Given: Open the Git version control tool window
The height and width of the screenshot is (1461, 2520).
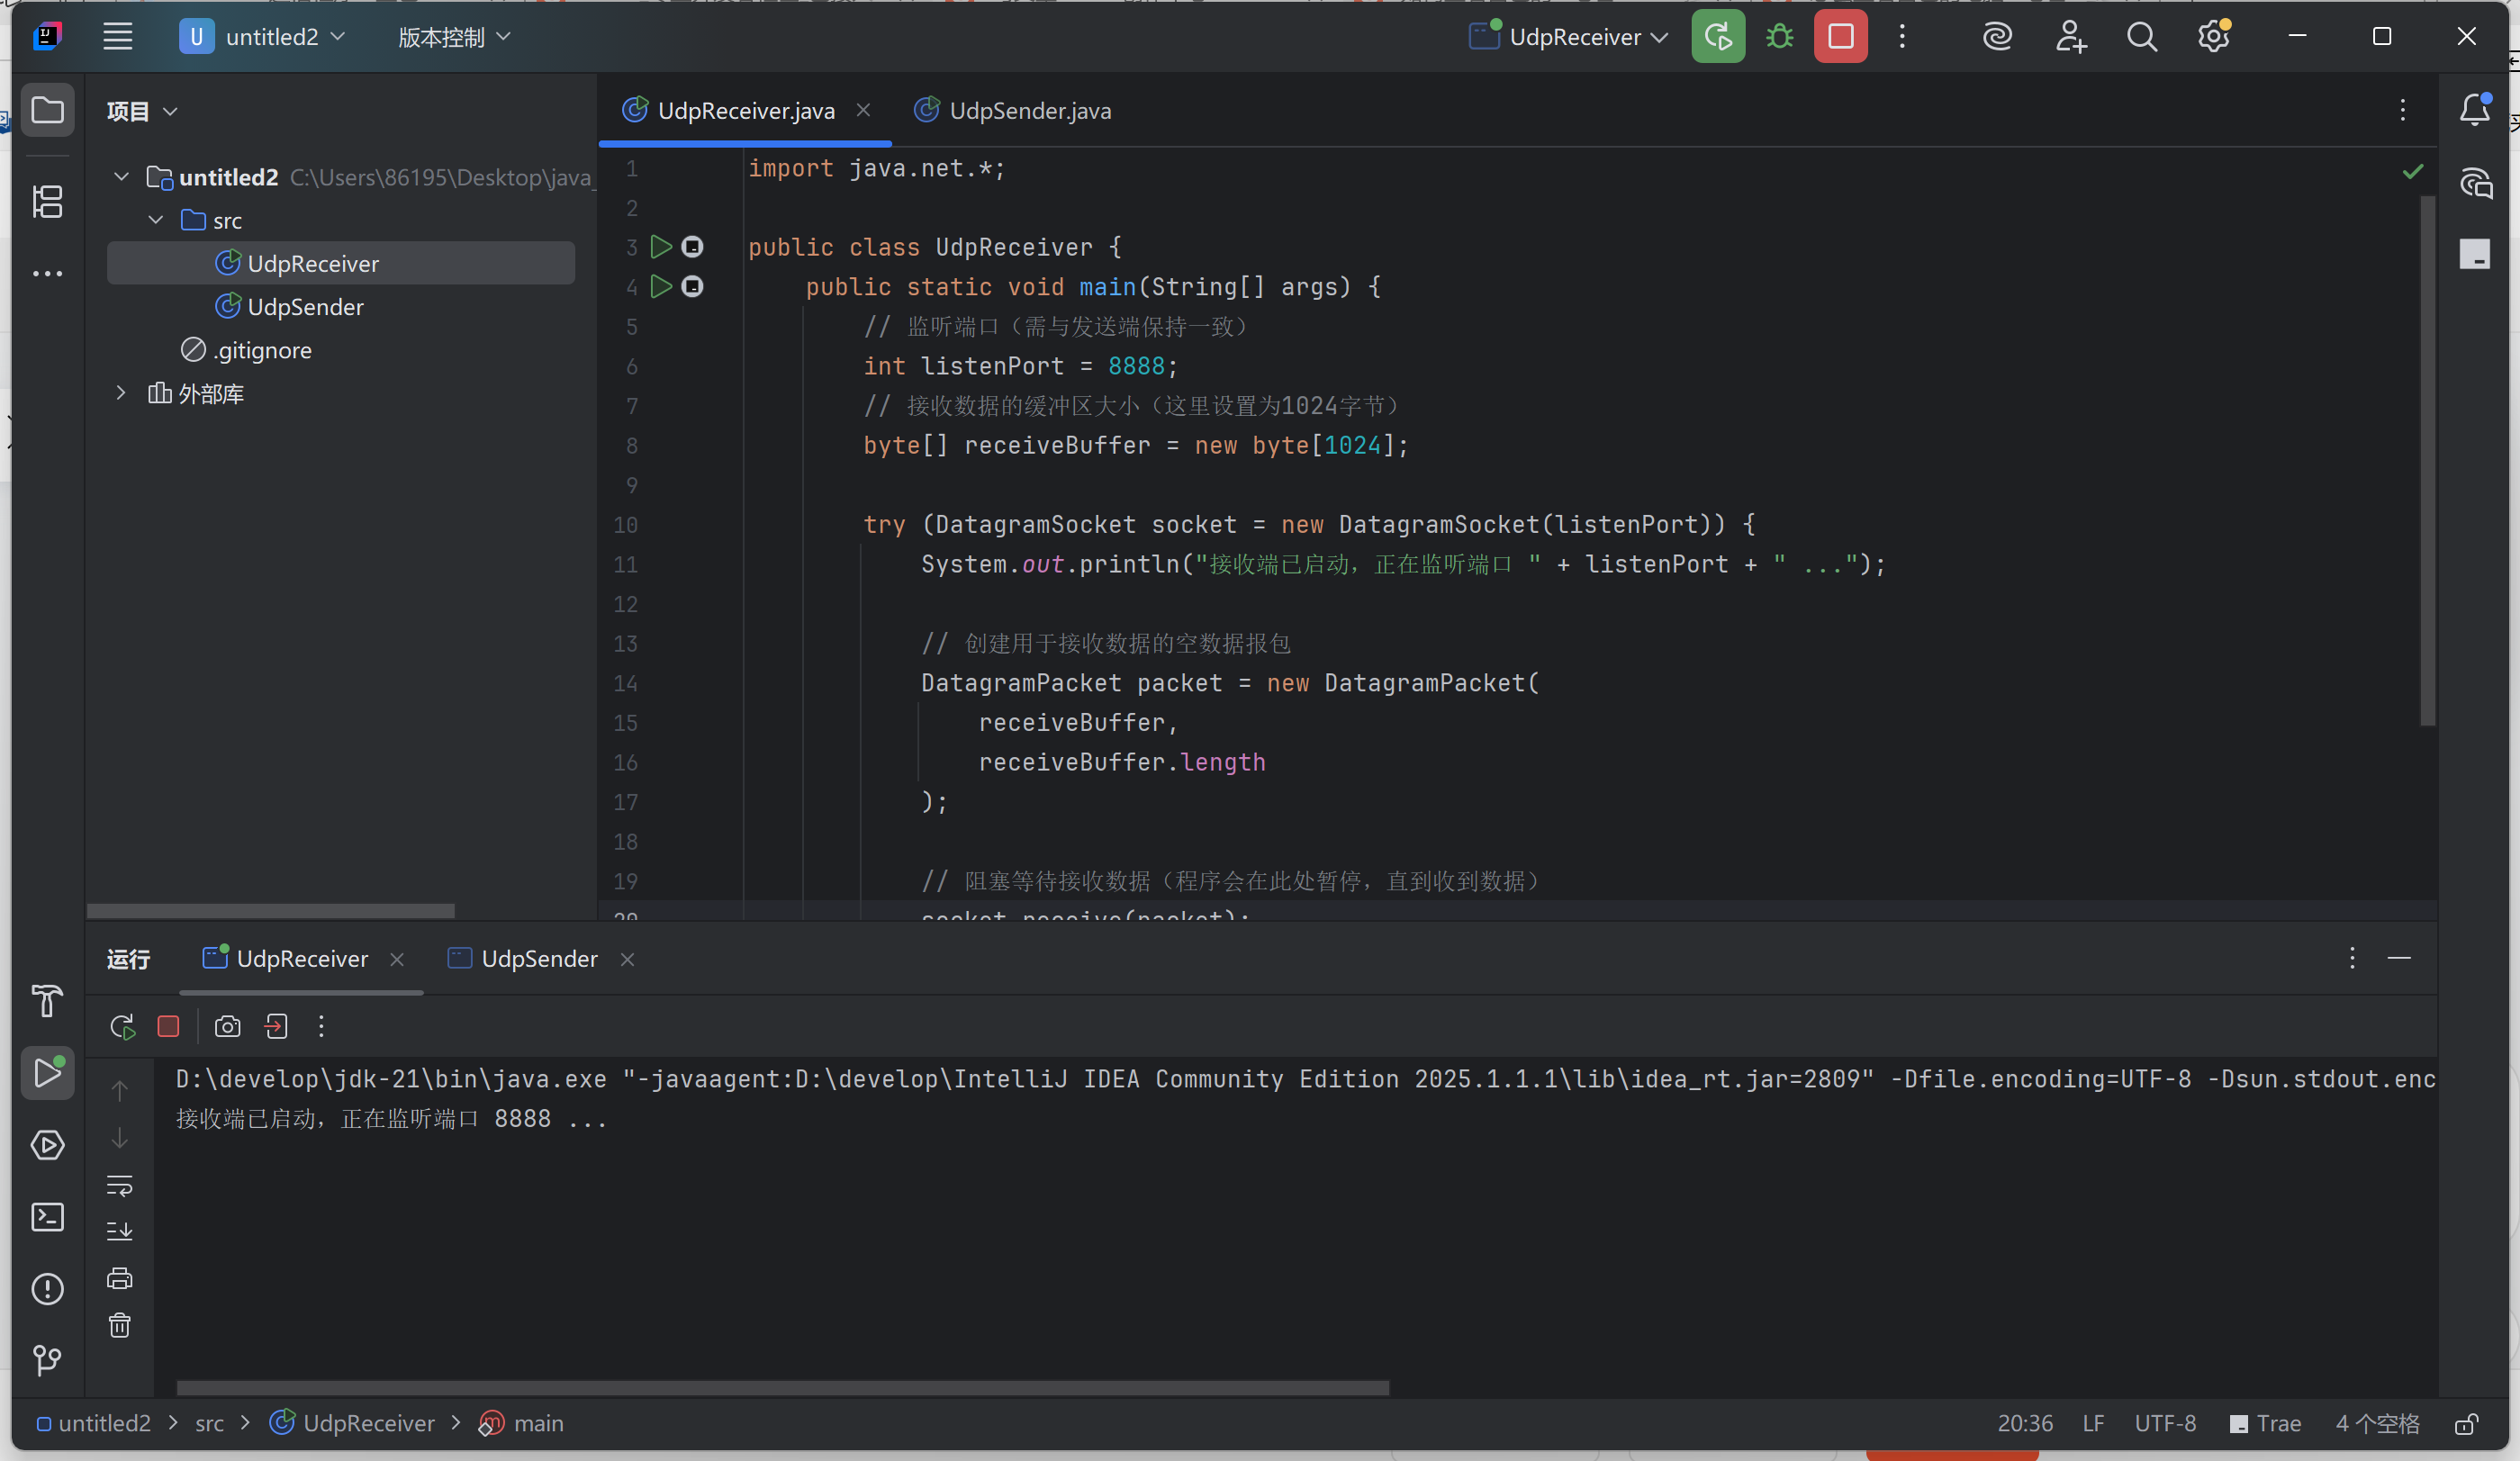Looking at the screenshot, I should tap(47, 1360).
